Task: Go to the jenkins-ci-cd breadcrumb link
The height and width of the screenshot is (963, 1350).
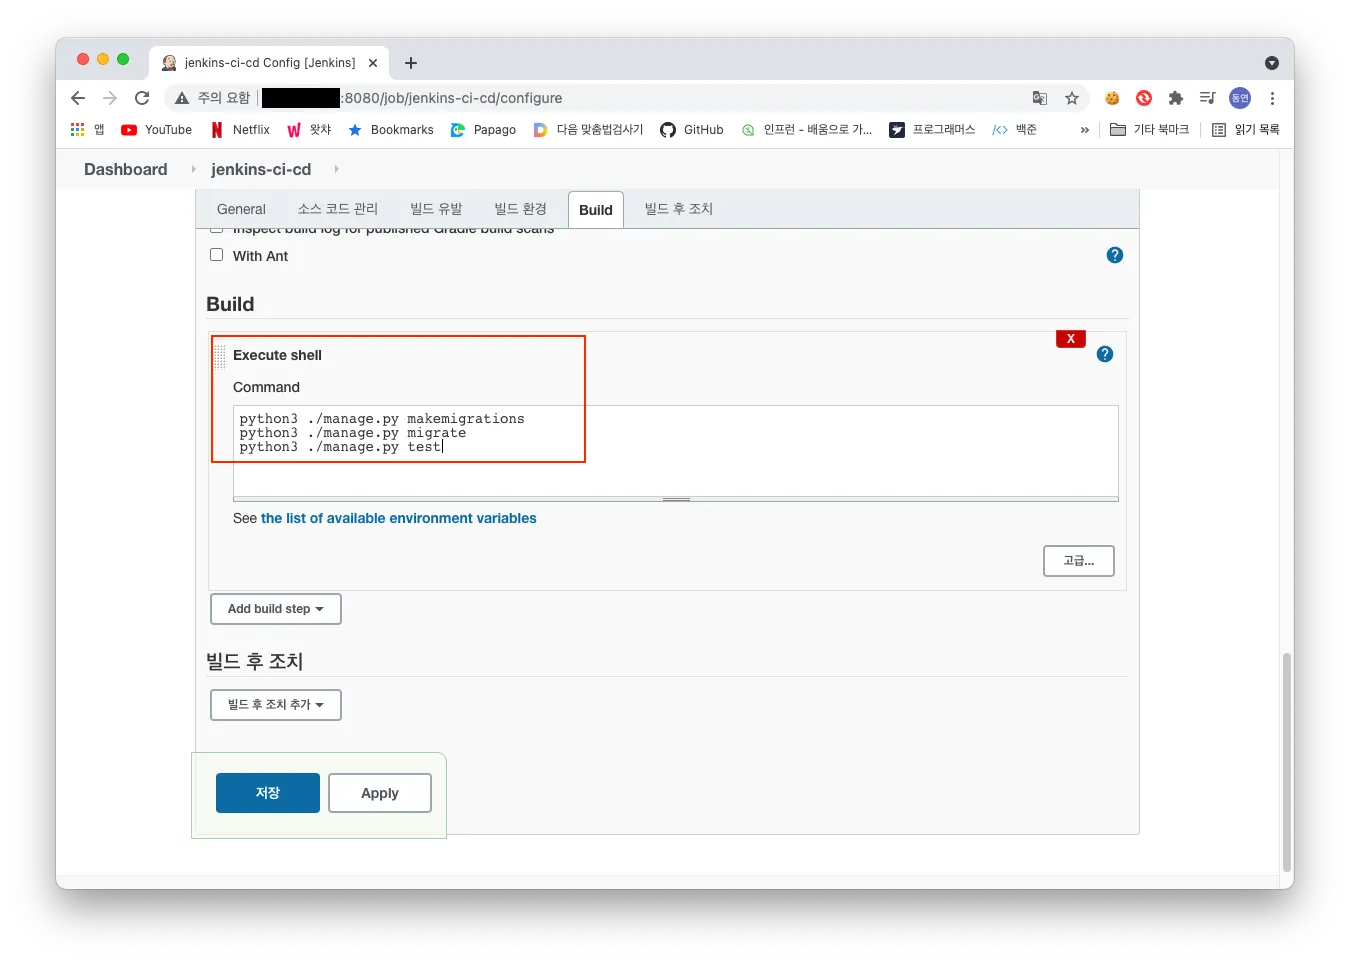Action: click(261, 169)
